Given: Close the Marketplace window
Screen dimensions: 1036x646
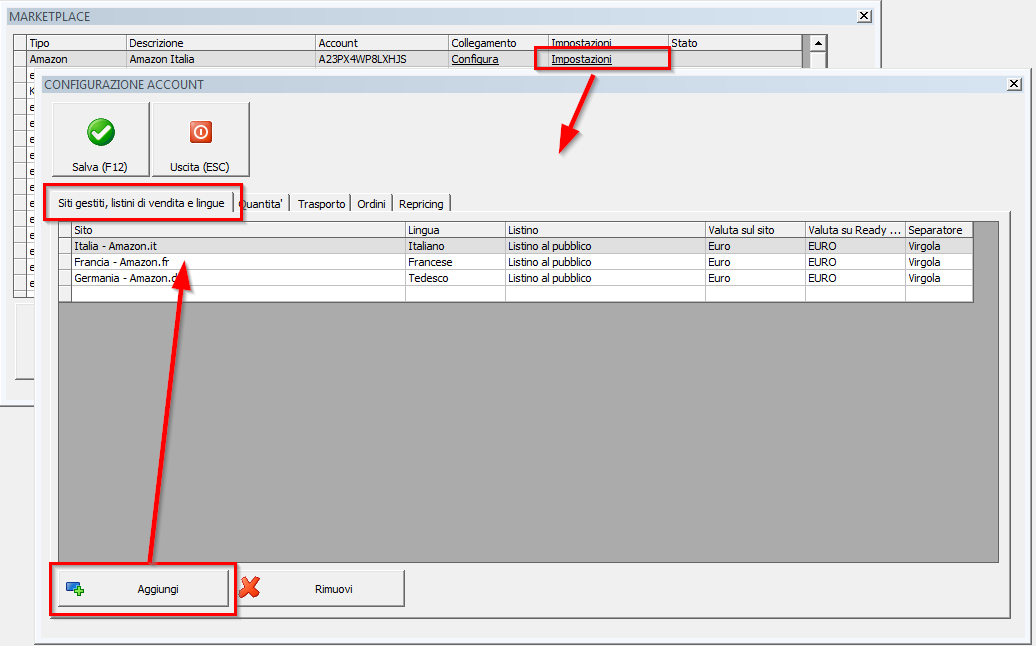Looking at the screenshot, I should point(864,16).
